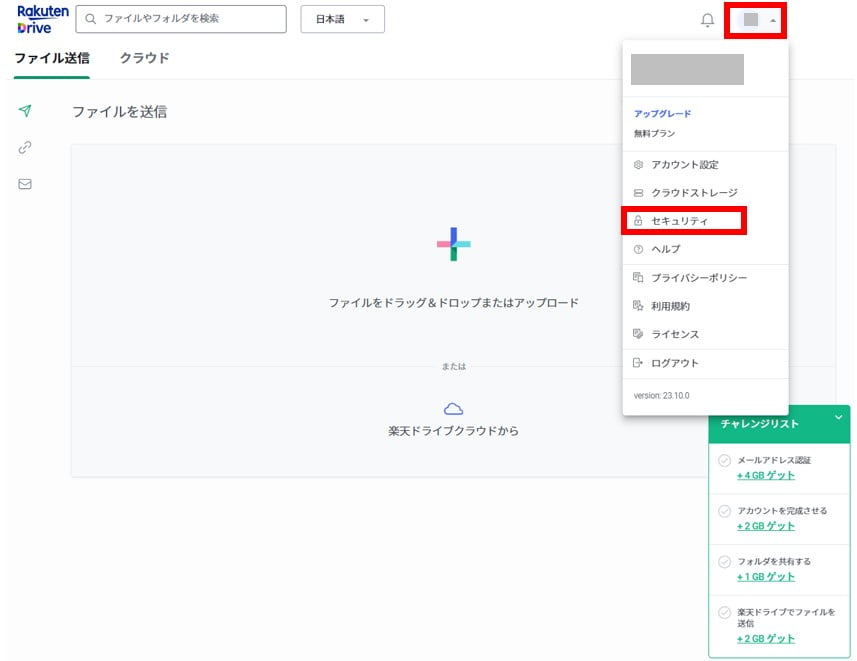The width and height of the screenshot is (857, 661).
Task: Open the 日本語 language dropdown
Action: point(342,19)
